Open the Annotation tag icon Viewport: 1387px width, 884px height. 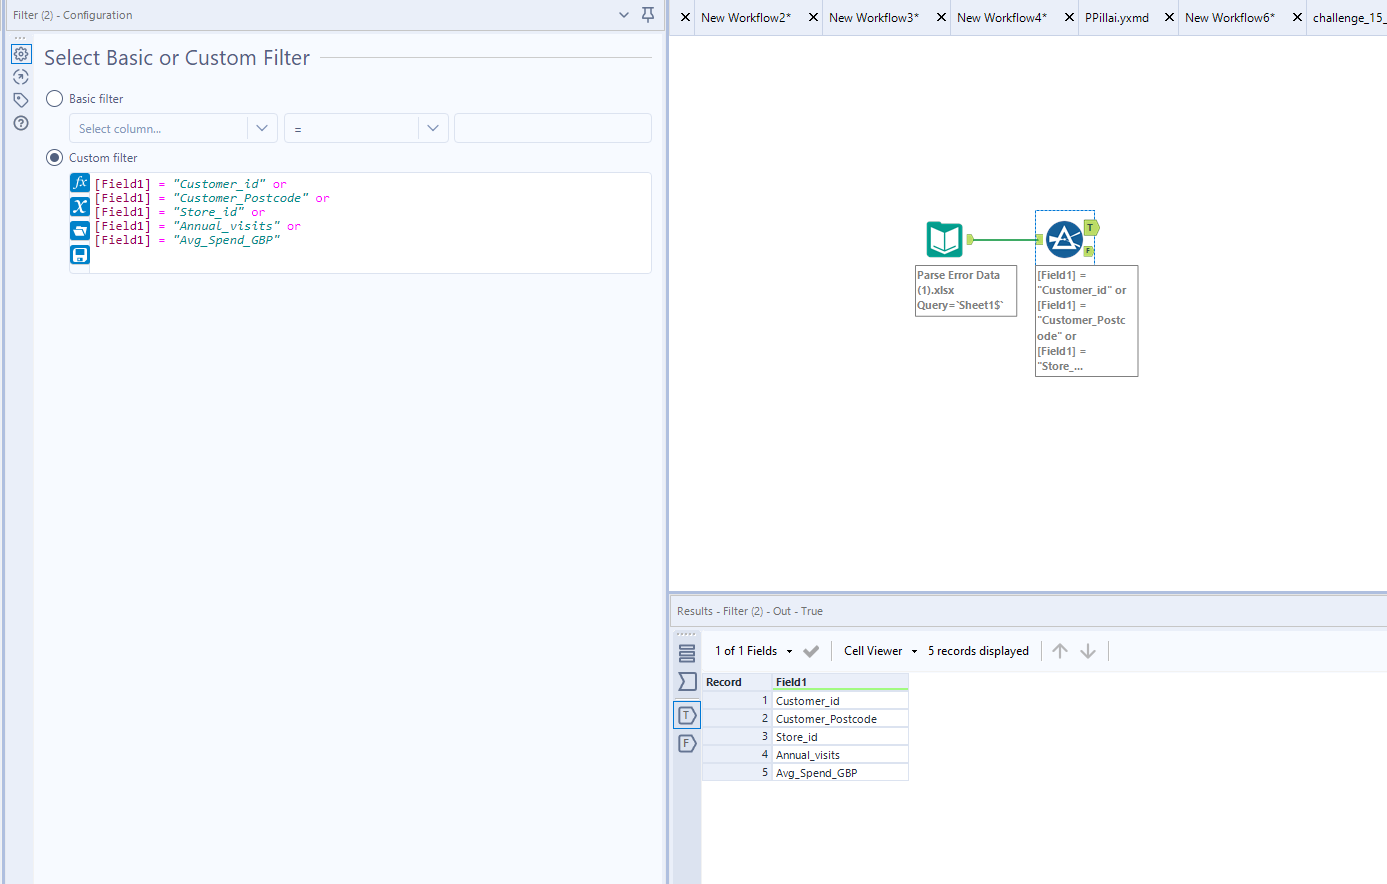click(x=21, y=100)
